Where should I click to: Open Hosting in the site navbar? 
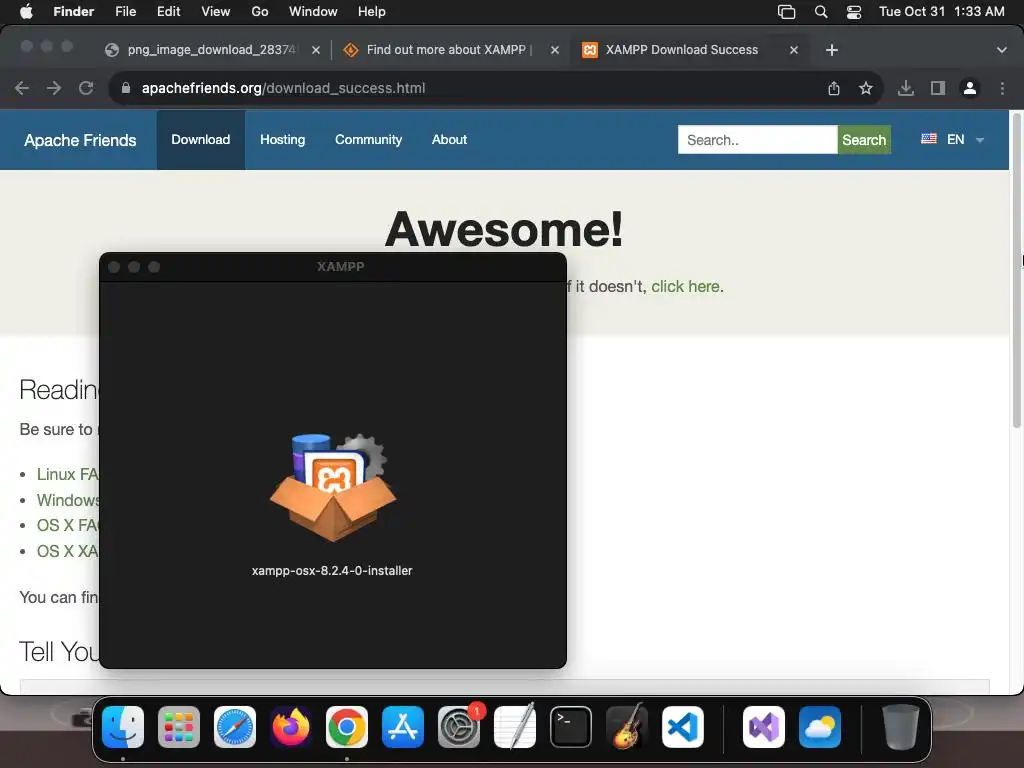click(282, 140)
